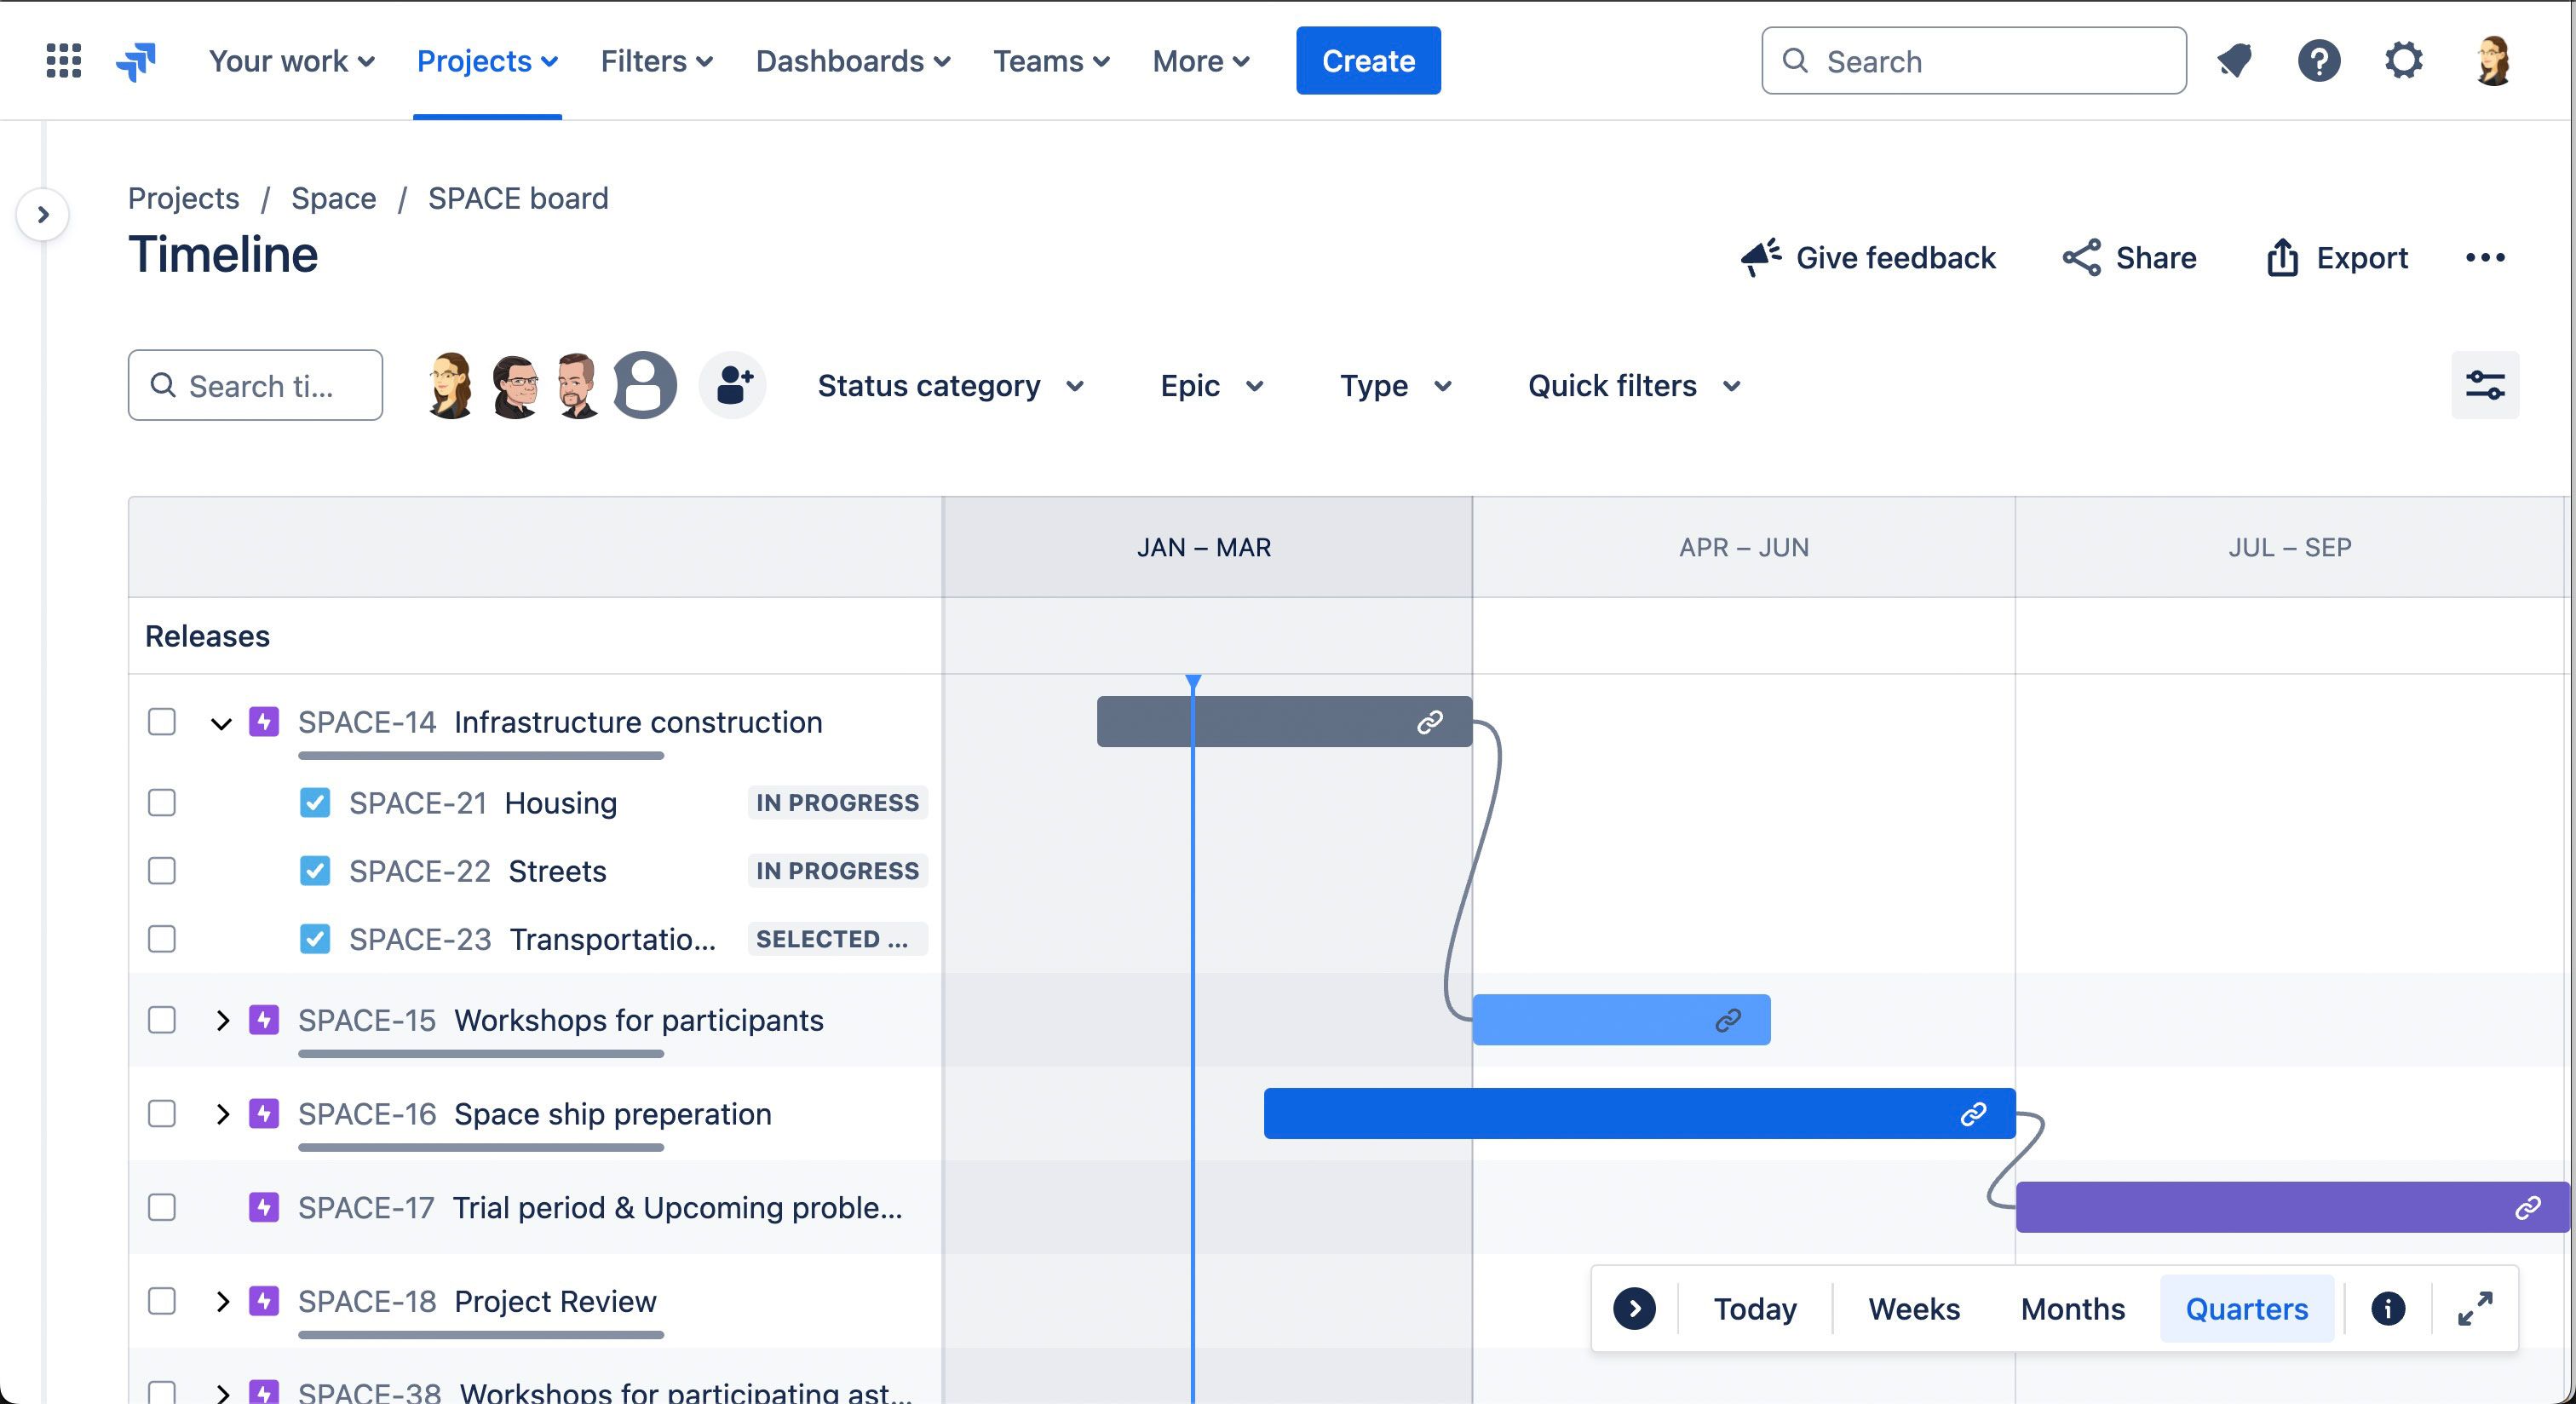Image resolution: width=2576 pixels, height=1404 pixels.
Task: Click the purple SPACE-17 timeline bar
Action: tap(2250, 1207)
